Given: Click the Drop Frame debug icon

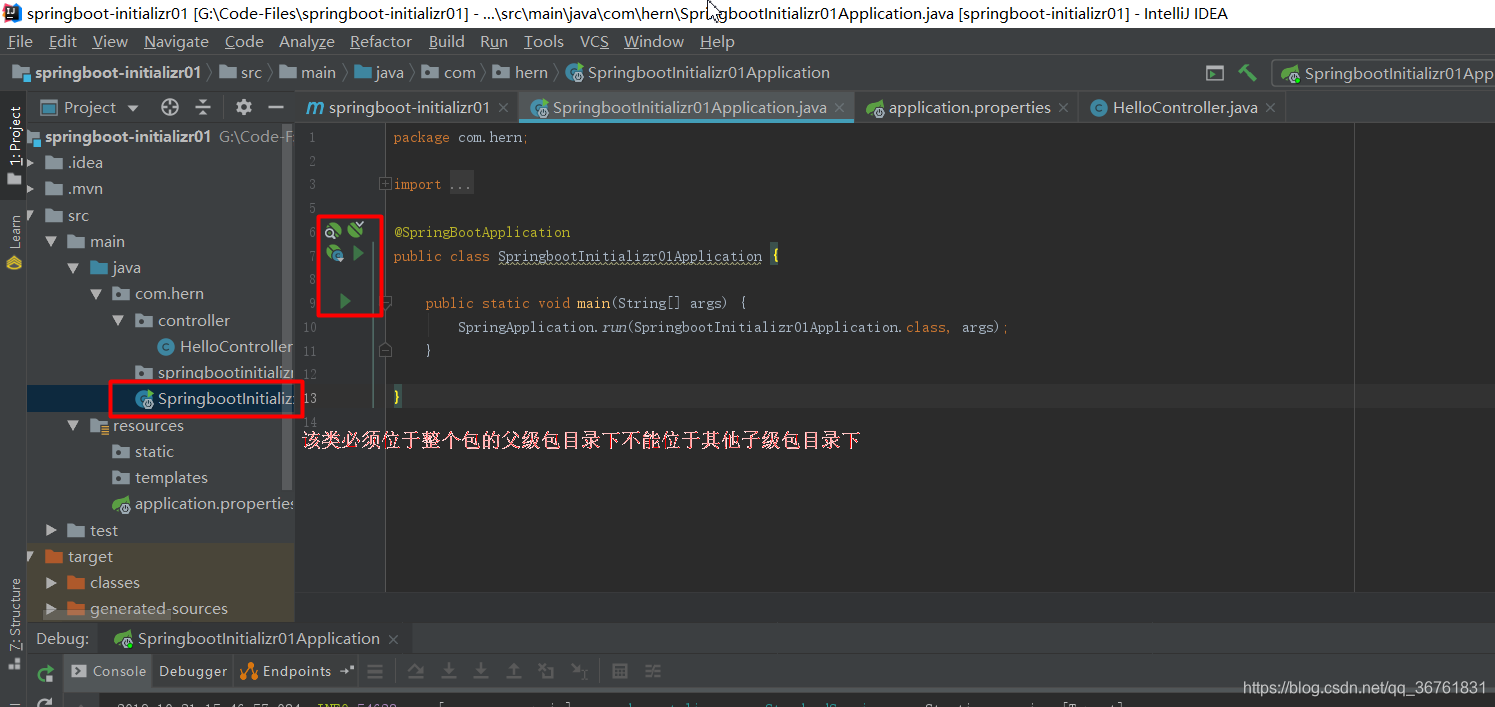Looking at the screenshot, I should (x=546, y=671).
